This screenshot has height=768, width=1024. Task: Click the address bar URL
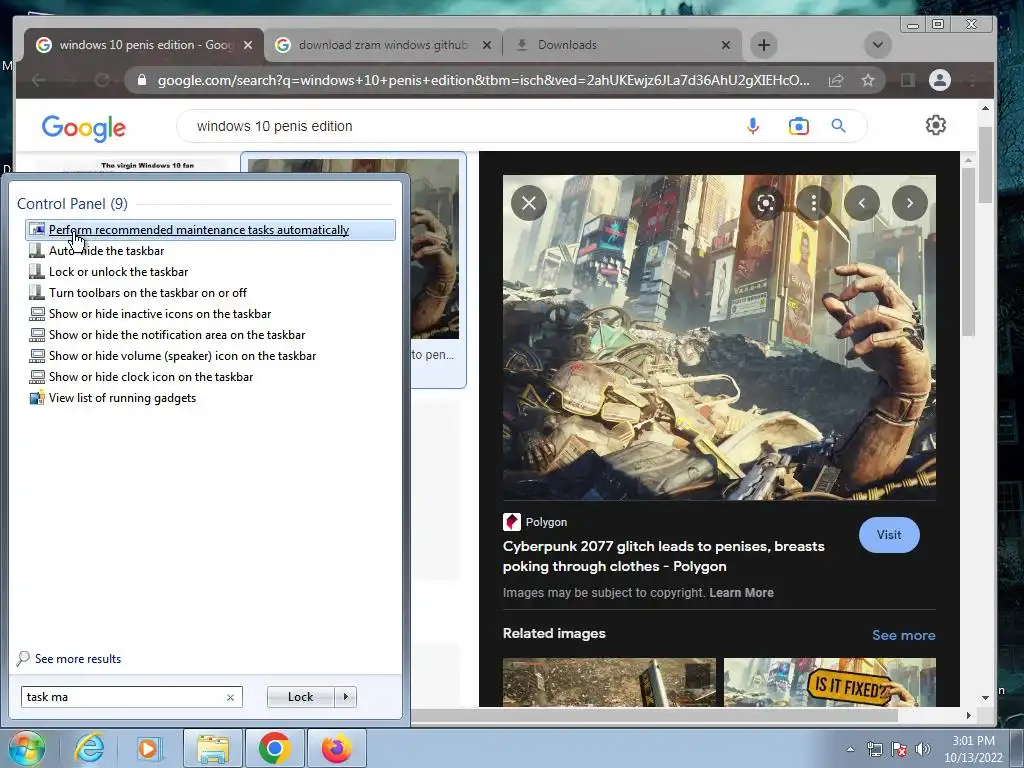(x=483, y=80)
